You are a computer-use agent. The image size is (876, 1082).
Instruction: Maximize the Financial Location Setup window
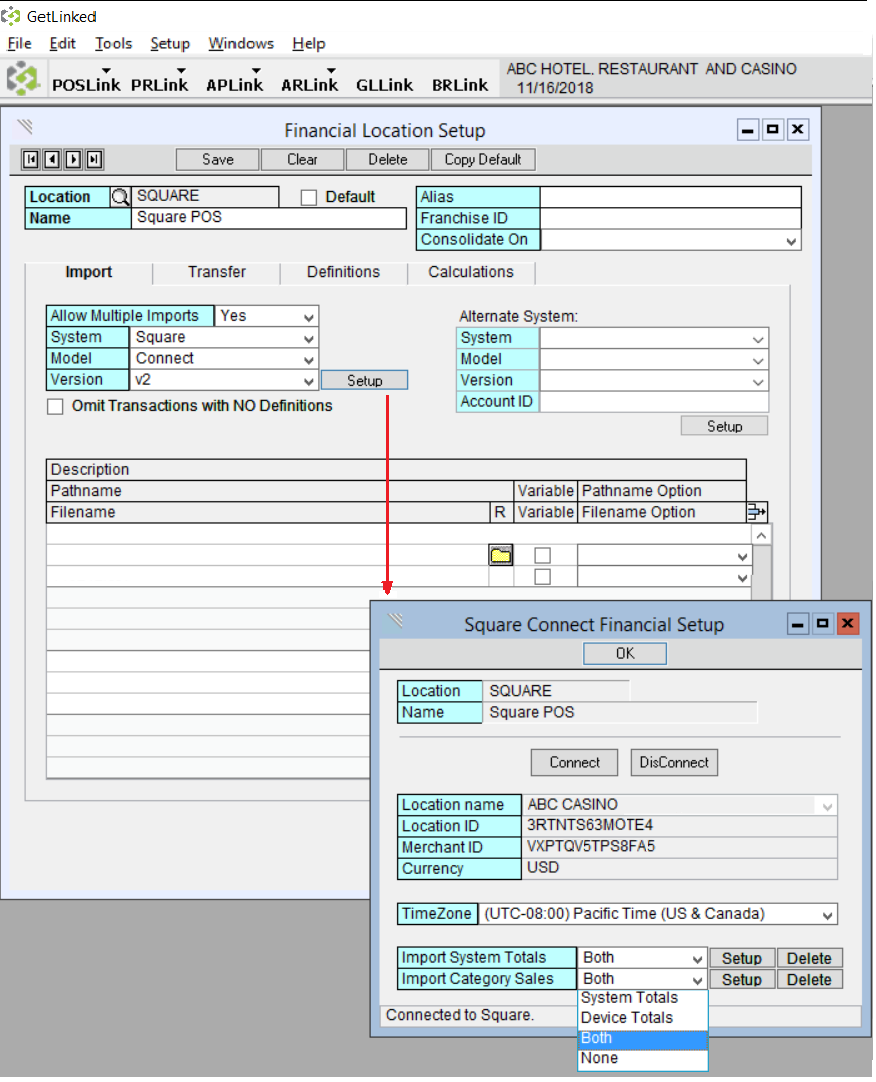[x=772, y=130]
